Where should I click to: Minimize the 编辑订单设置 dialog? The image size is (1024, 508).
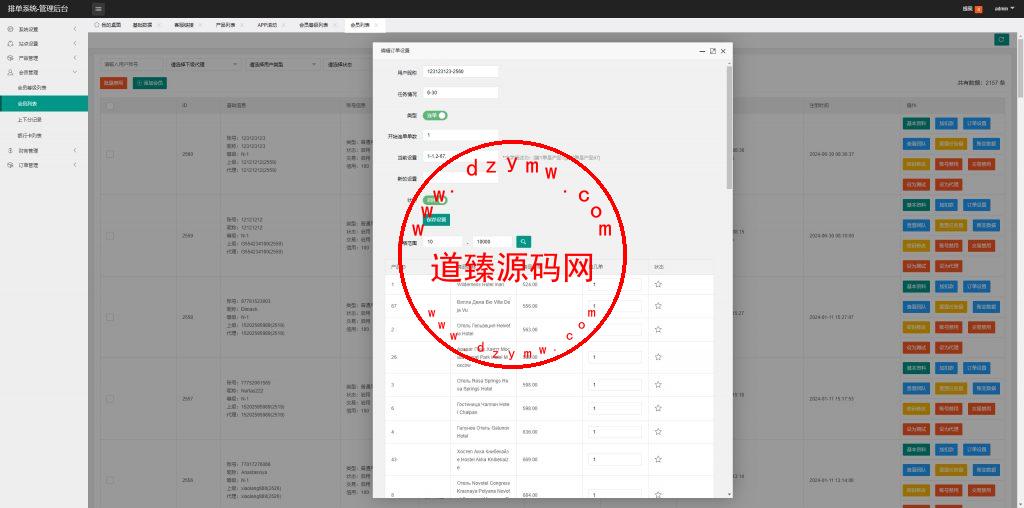pos(702,50)
